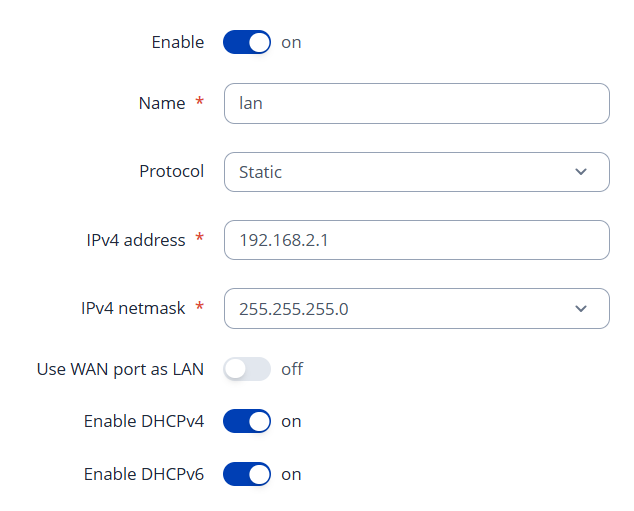
Task: Click the IPv4 address field 192.168.2.1
Action: tap(416, 240)
